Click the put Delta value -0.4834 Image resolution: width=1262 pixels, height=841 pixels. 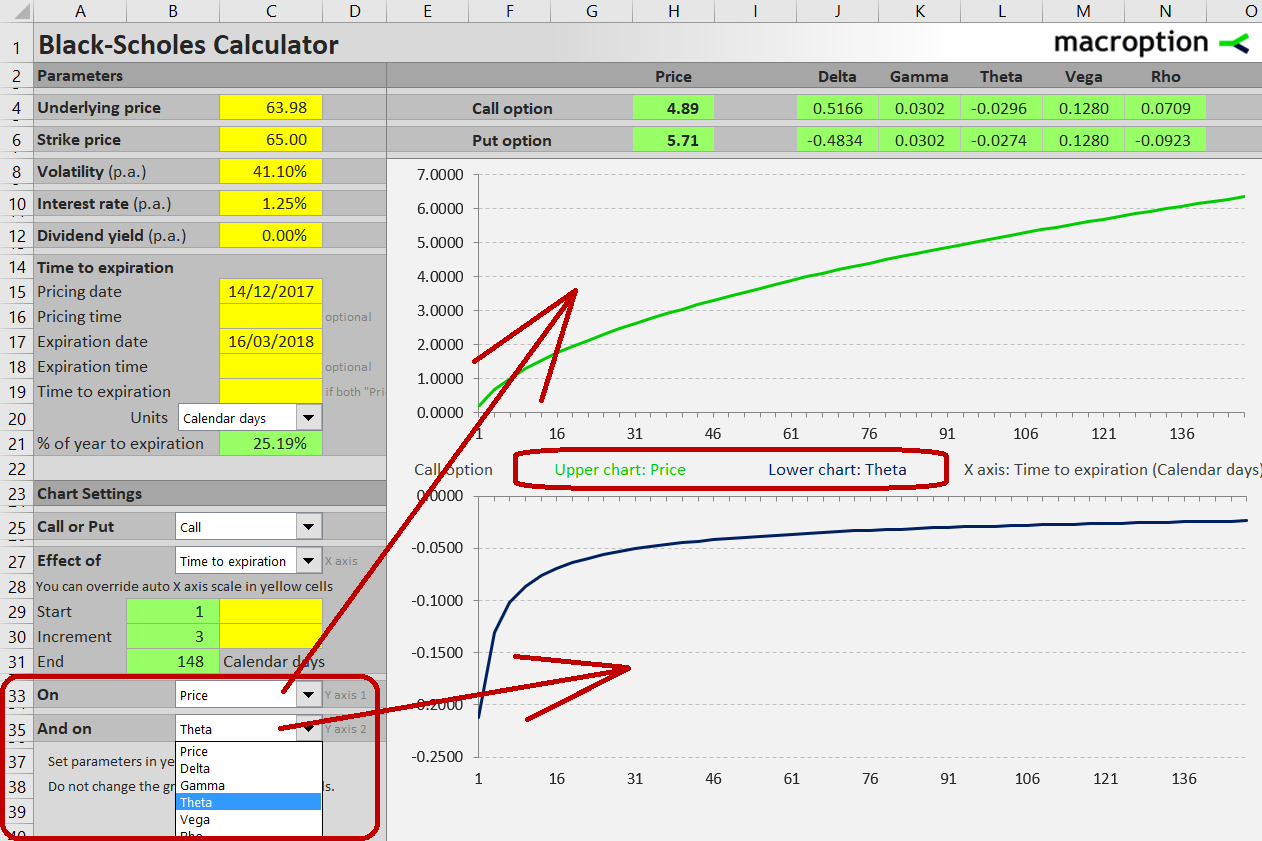pos(837,140)
